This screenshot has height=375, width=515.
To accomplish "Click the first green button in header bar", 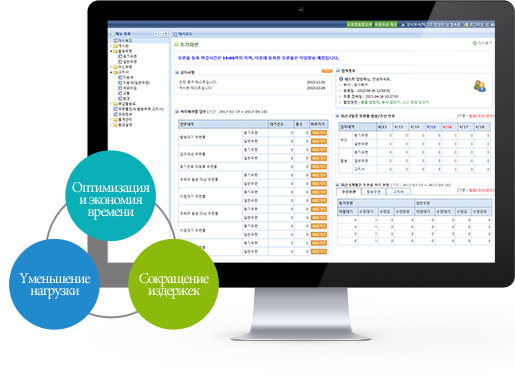I will tap(359, 25).
